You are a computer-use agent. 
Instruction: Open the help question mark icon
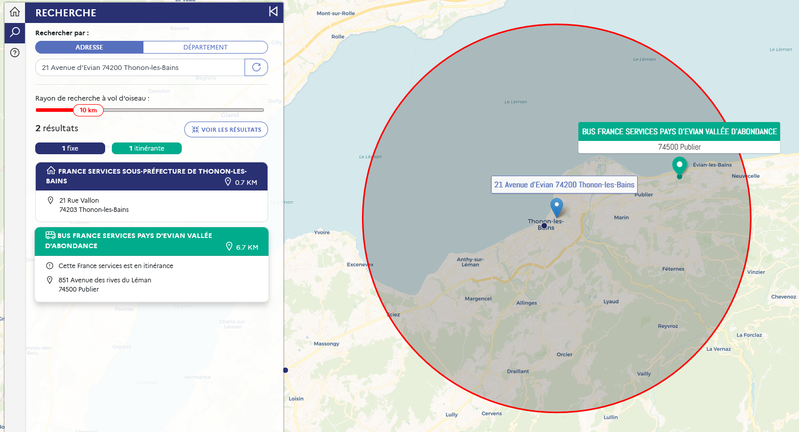click(14, 52)
